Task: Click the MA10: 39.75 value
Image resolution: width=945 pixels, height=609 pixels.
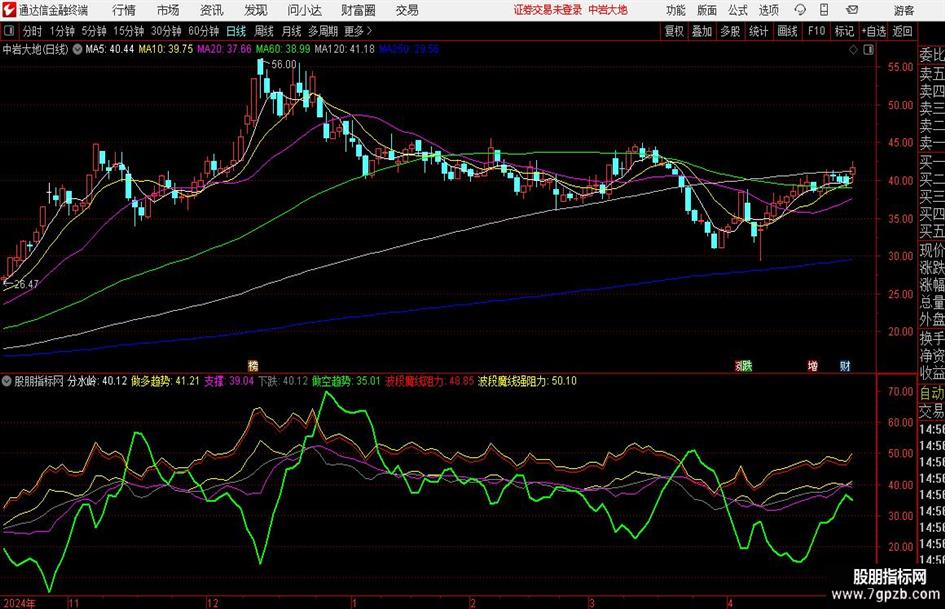Action: (166, 49)
